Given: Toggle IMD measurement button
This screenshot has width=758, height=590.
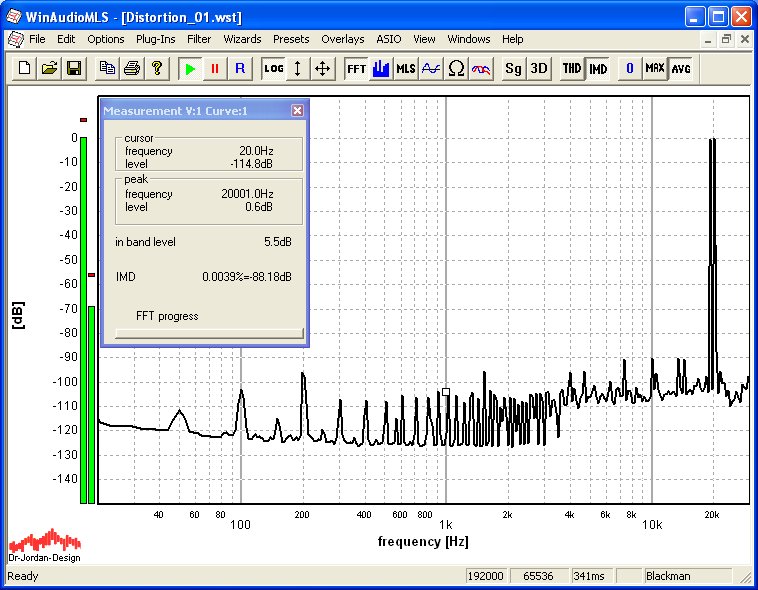Looking at the screenshot, I should (x=598, y=69).
